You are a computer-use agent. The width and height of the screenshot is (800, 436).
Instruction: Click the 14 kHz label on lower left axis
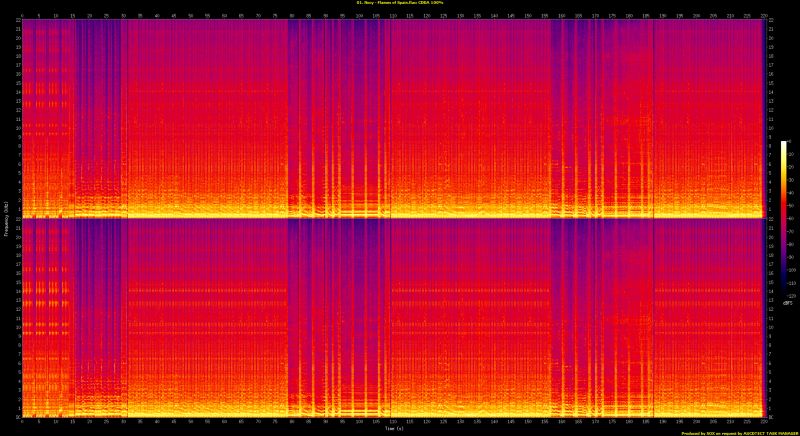(17, 291)
